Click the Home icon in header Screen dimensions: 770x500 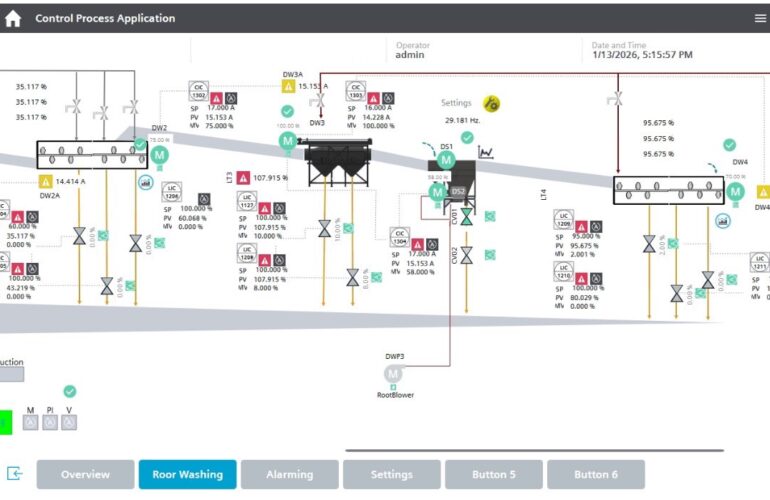13,18
